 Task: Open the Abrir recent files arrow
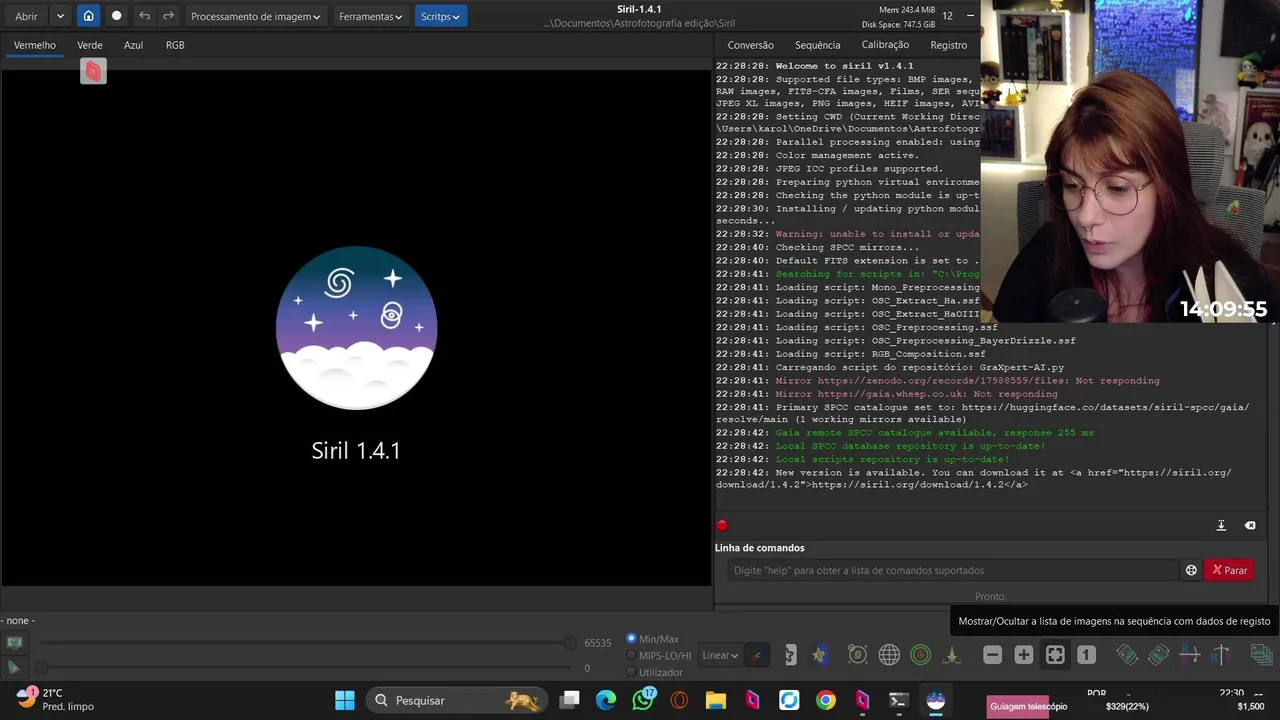pos(60,16)
